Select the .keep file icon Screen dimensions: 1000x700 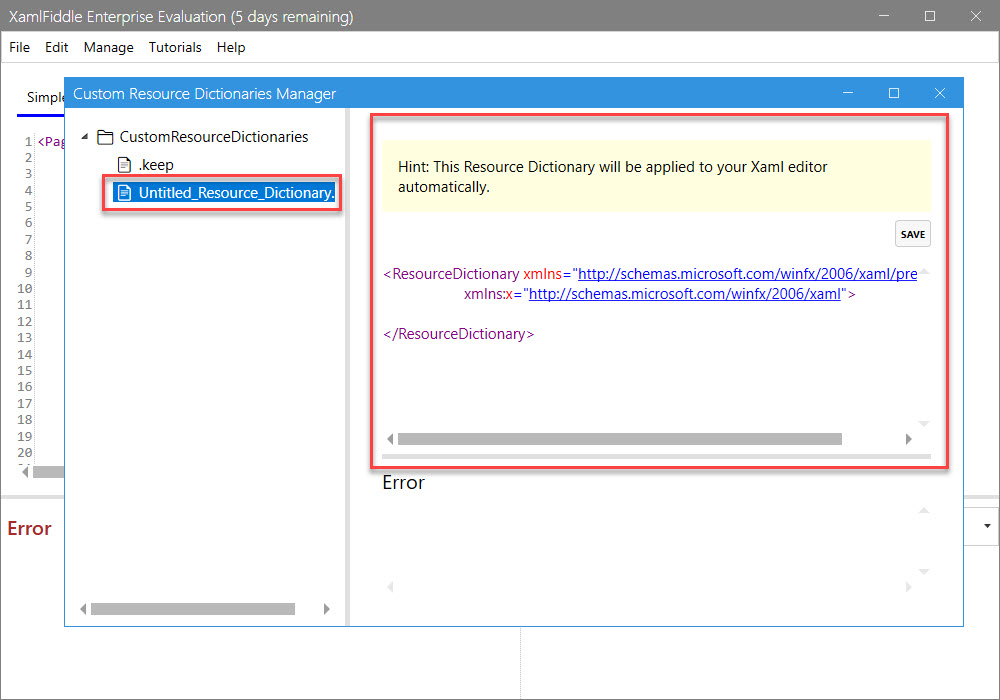coord(124,165)
